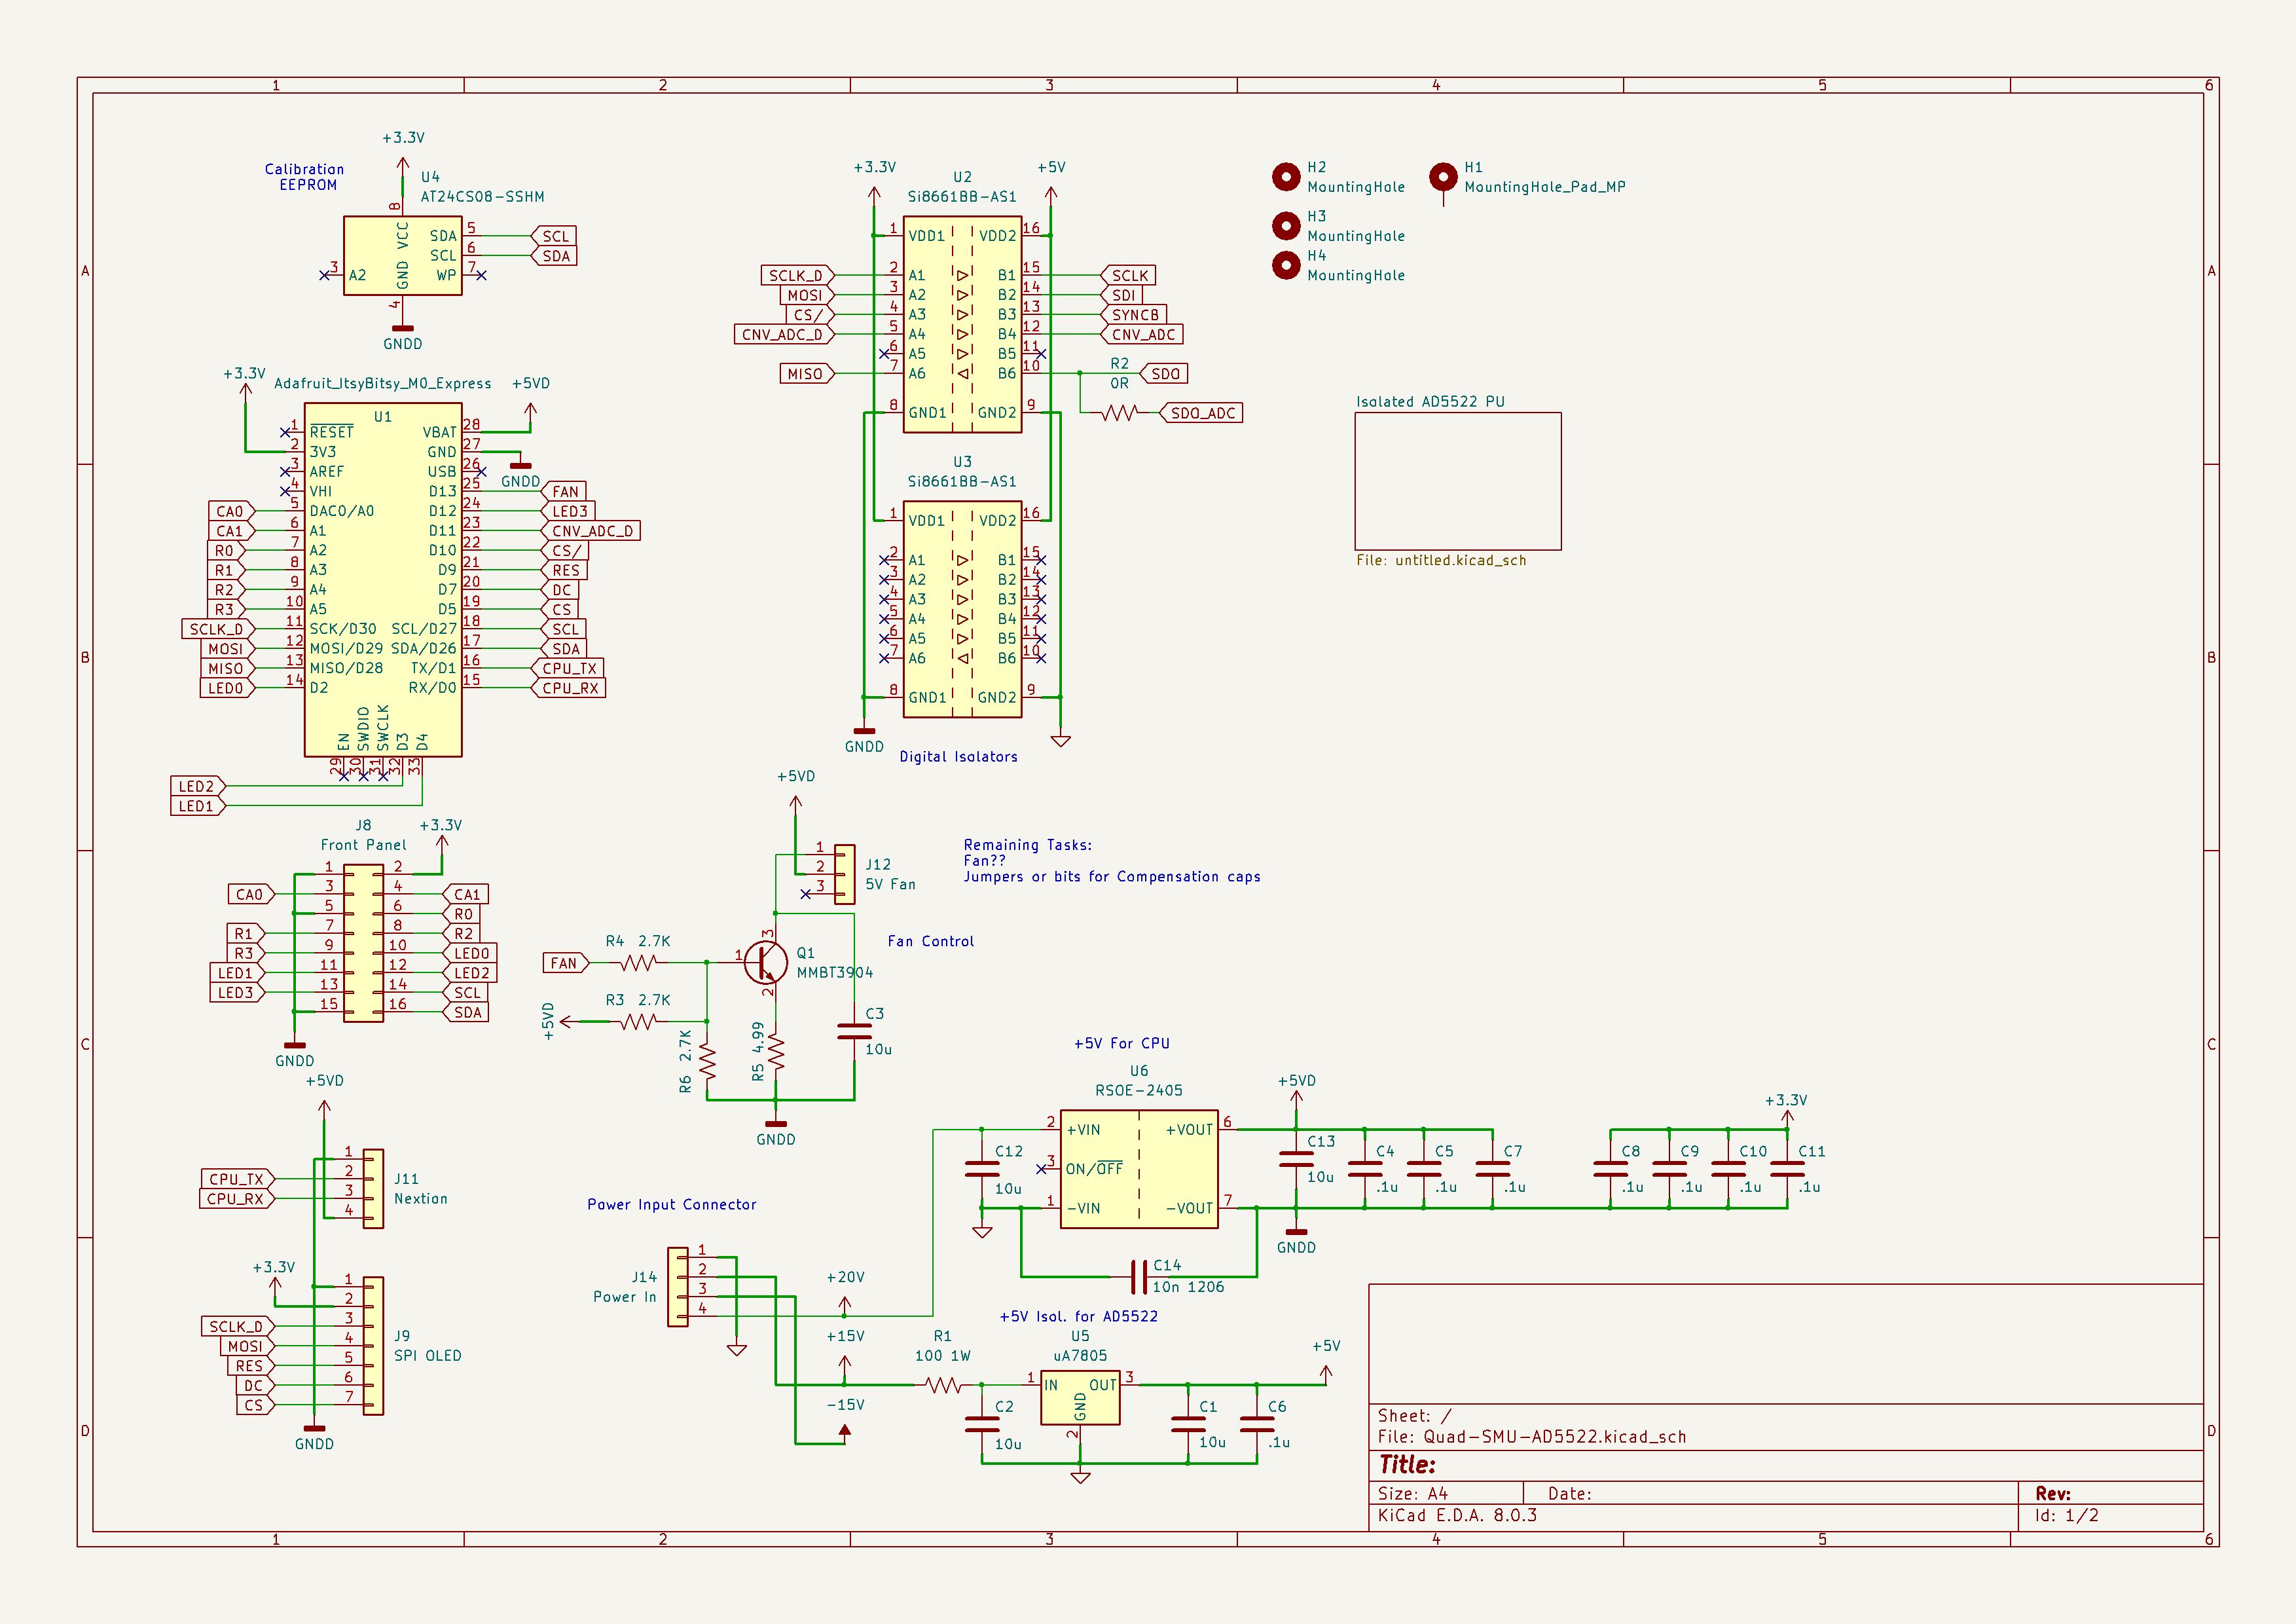Click the '+5V For CPU' note
The height and width of the screenshot is (1624, 2296).
pos(1121,1043)
